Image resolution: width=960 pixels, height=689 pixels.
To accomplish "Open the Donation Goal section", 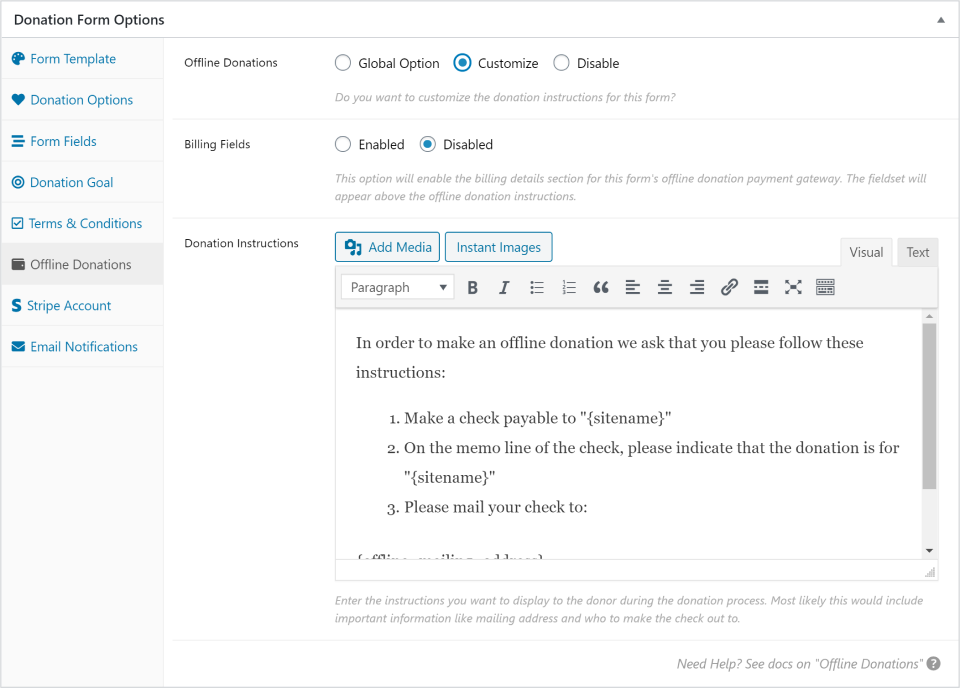I will point(82,182).
